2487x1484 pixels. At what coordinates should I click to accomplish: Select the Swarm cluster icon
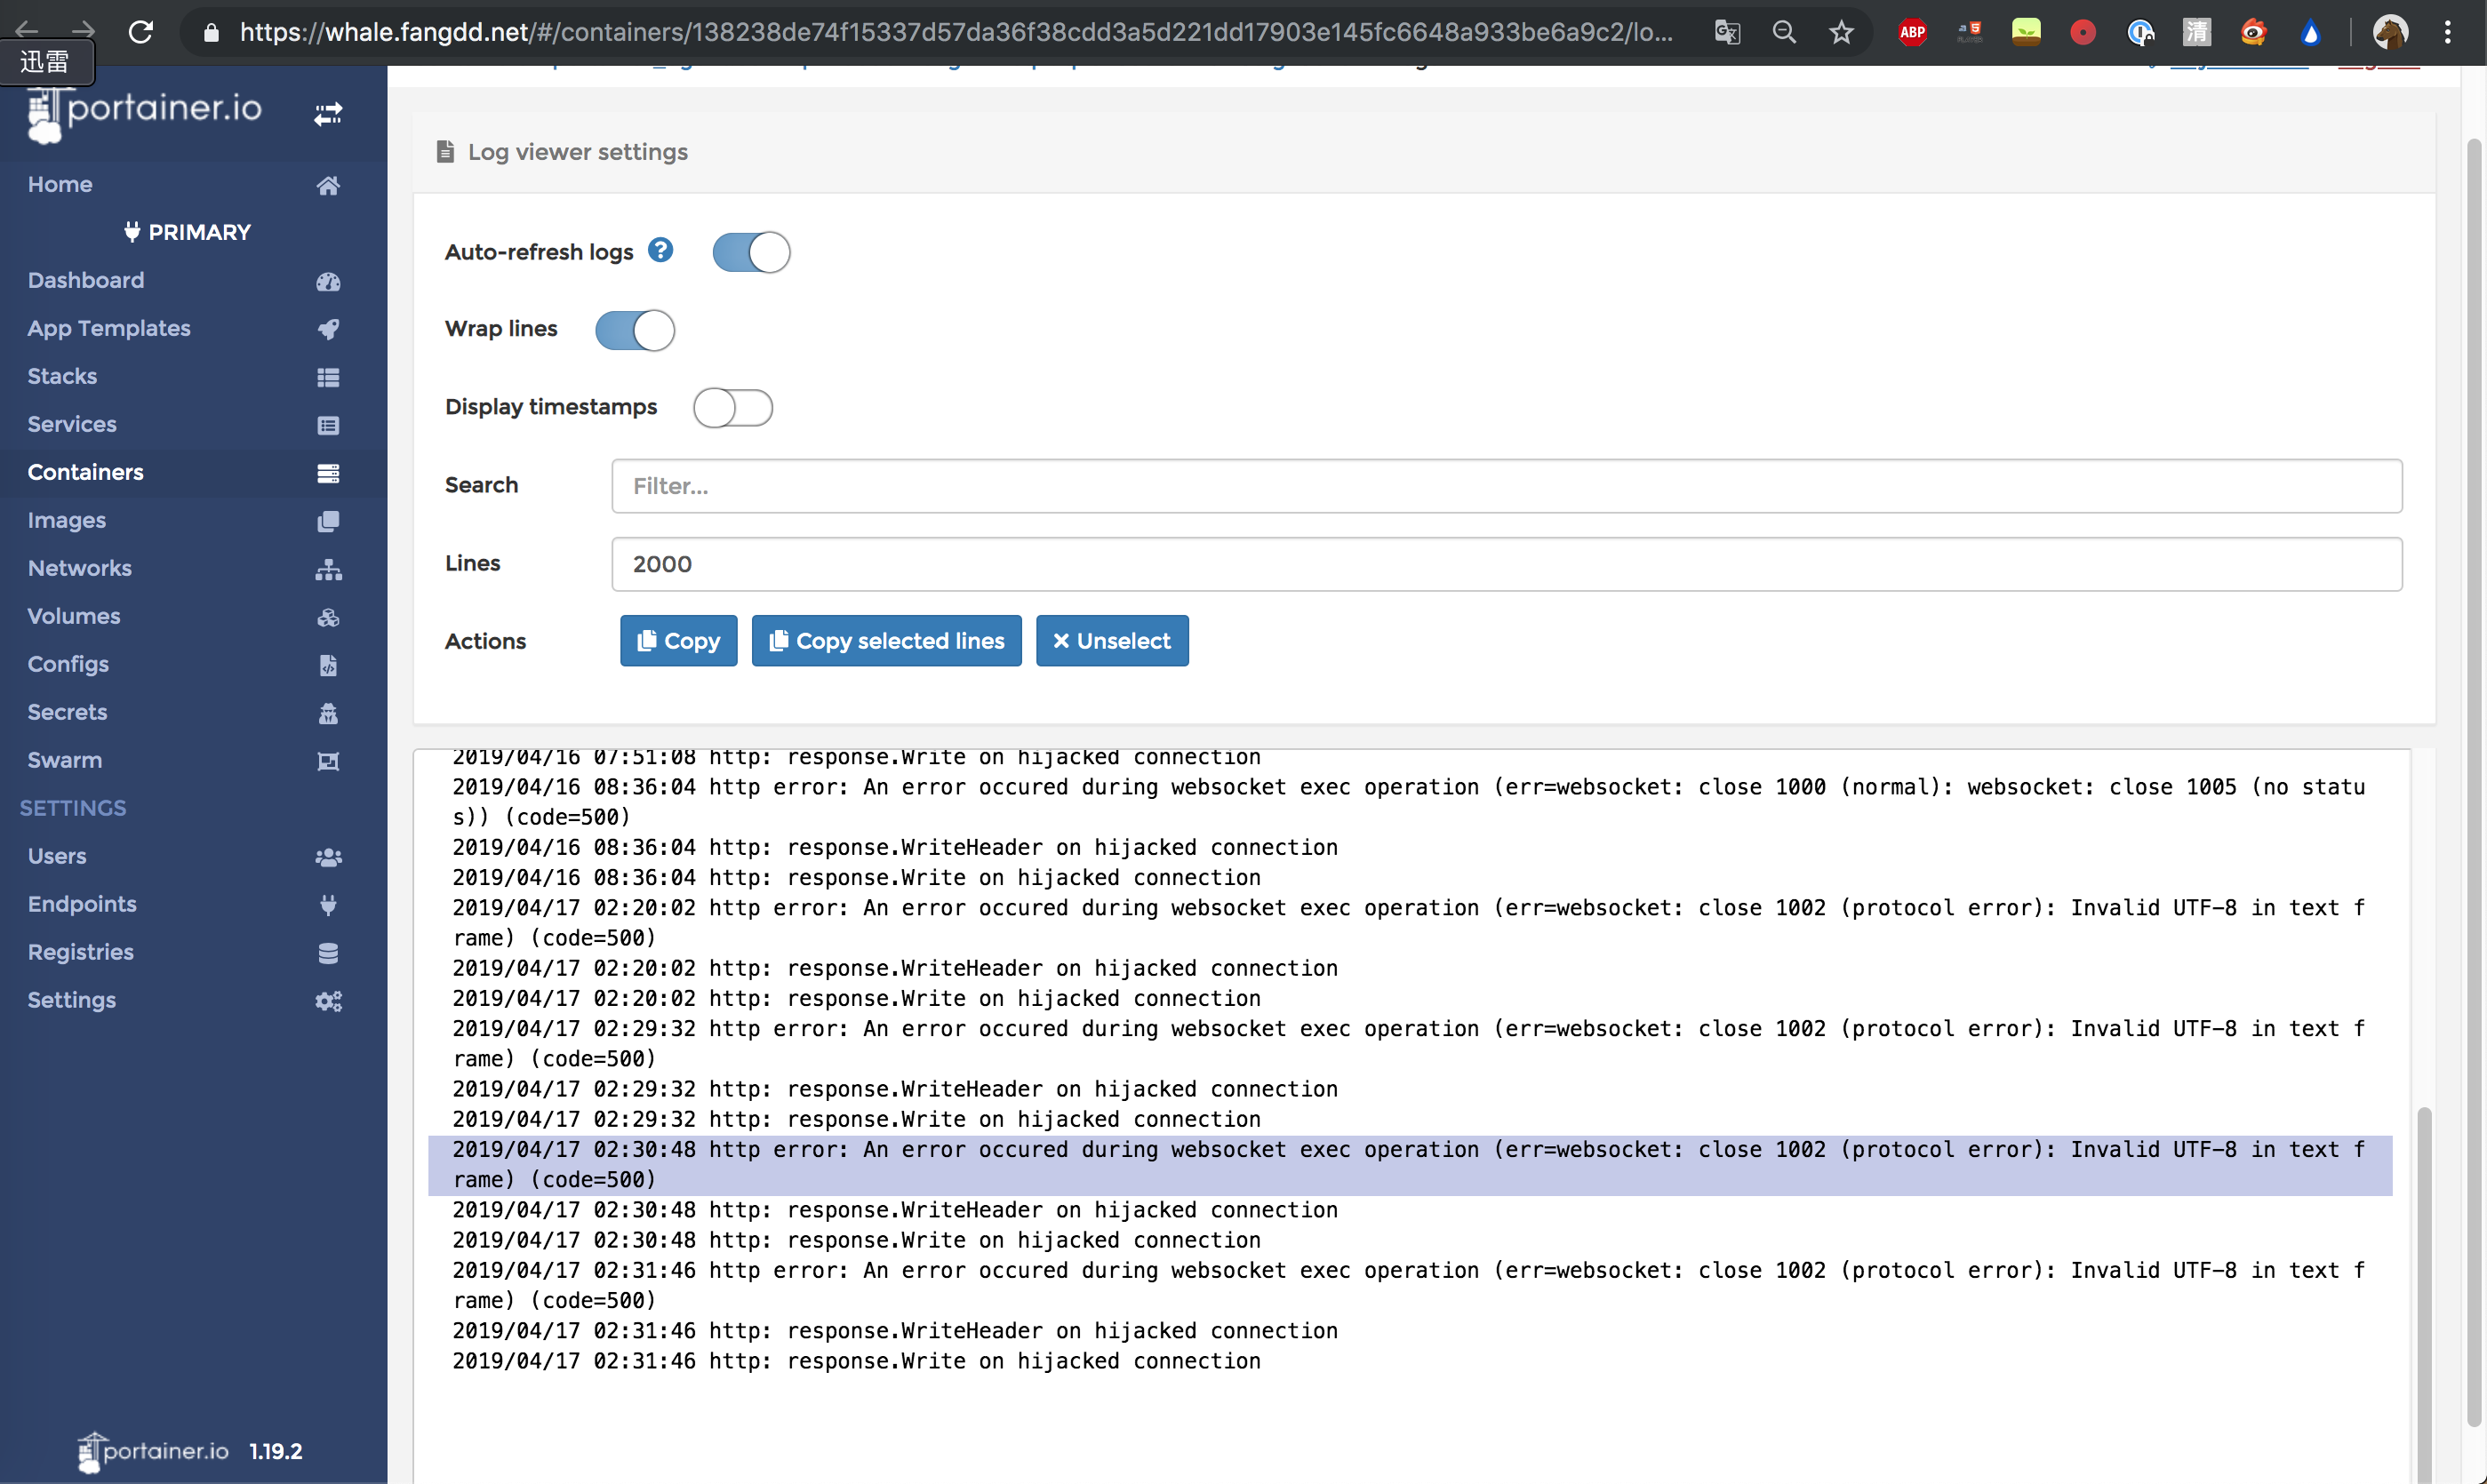(x=329, y=761)
